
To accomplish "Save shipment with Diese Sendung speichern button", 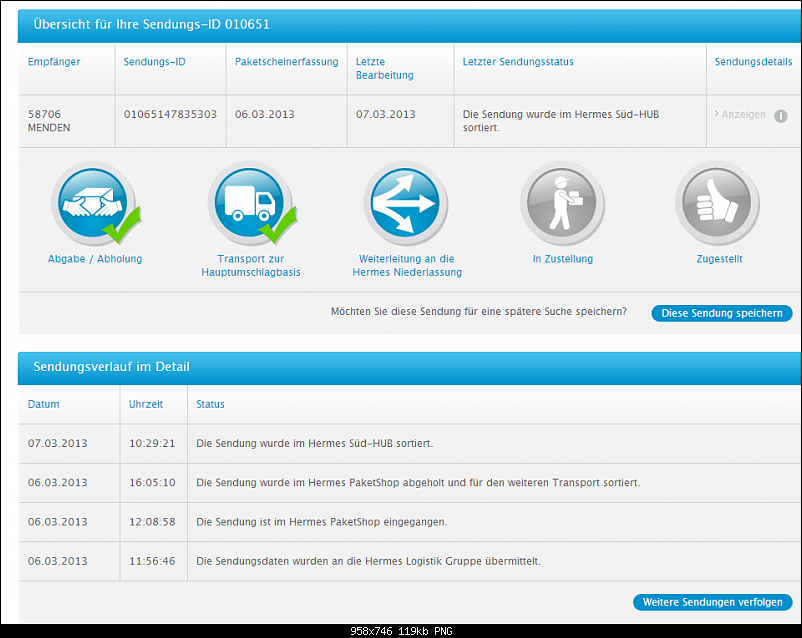I will tap(722, 313).
